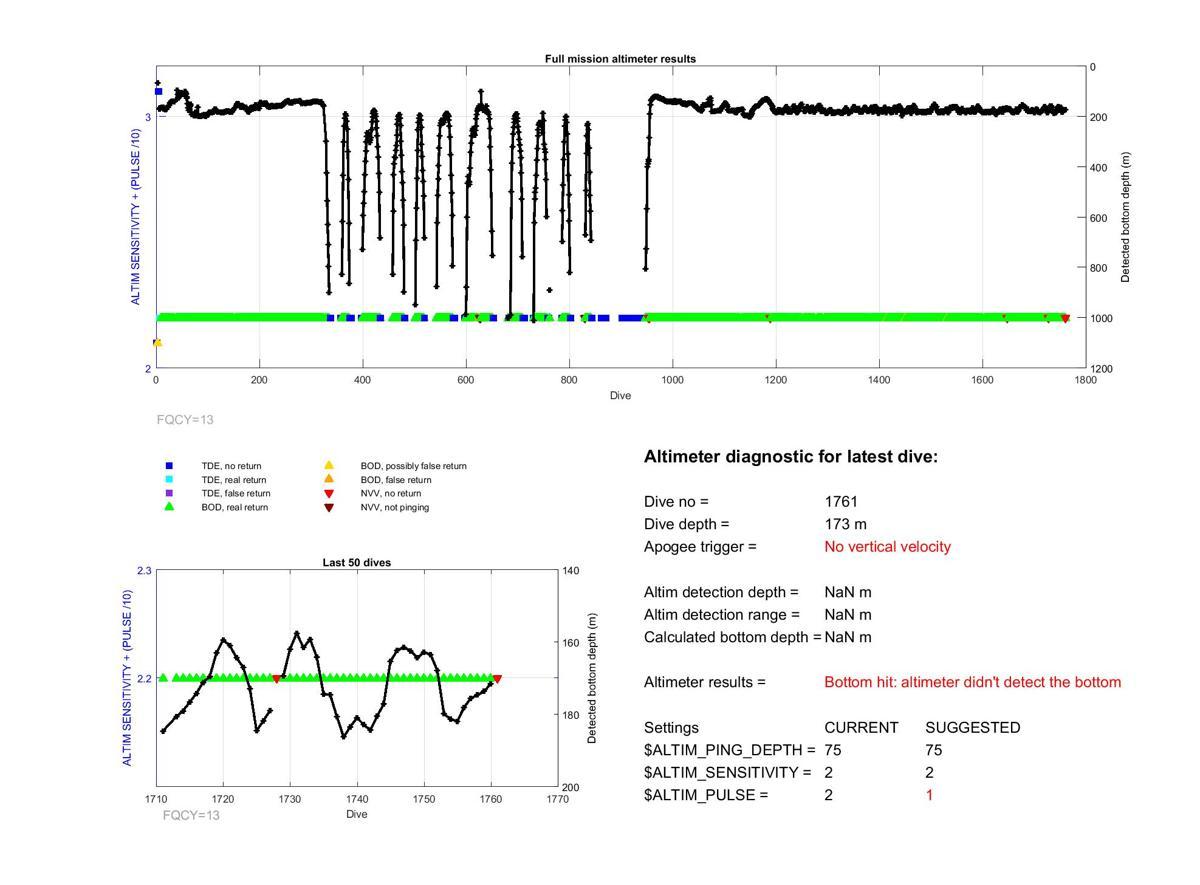The height and width of the screenshot is (885, 1200).
Task: Click the 'Calculated bottom depth =' label
Action: [x=733, y=637]
